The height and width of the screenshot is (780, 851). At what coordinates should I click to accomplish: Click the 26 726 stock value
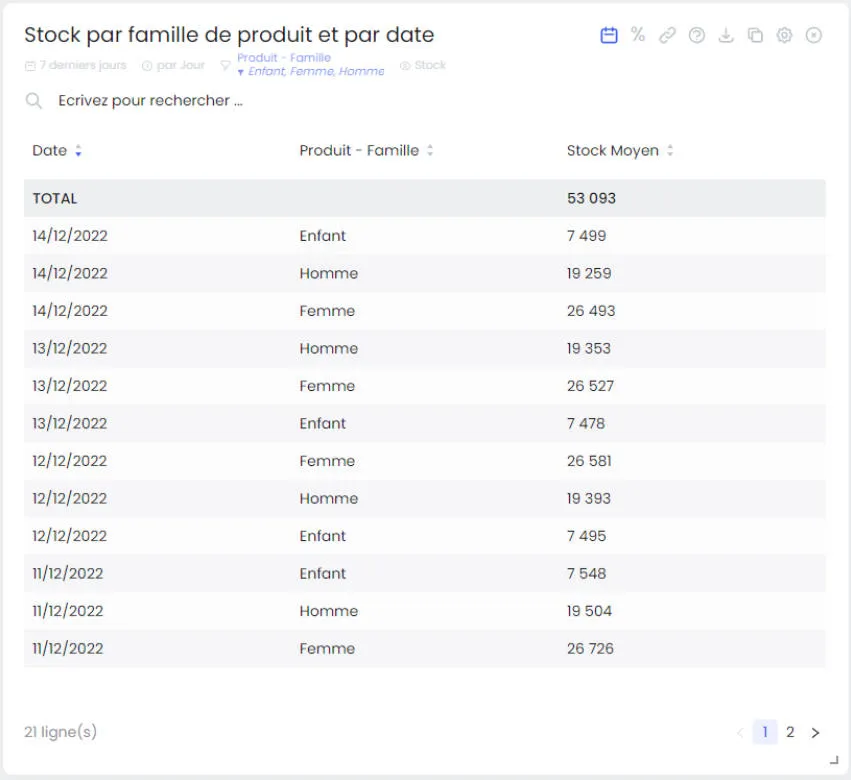590,648
